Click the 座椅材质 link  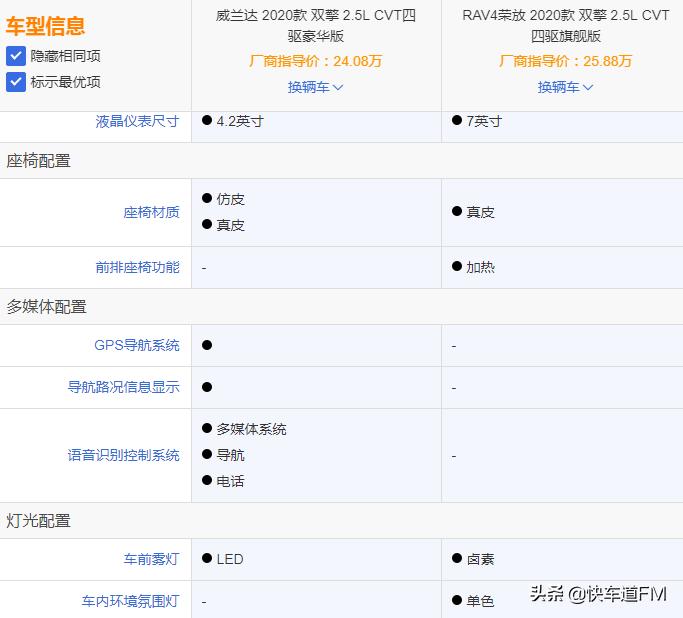151,213
